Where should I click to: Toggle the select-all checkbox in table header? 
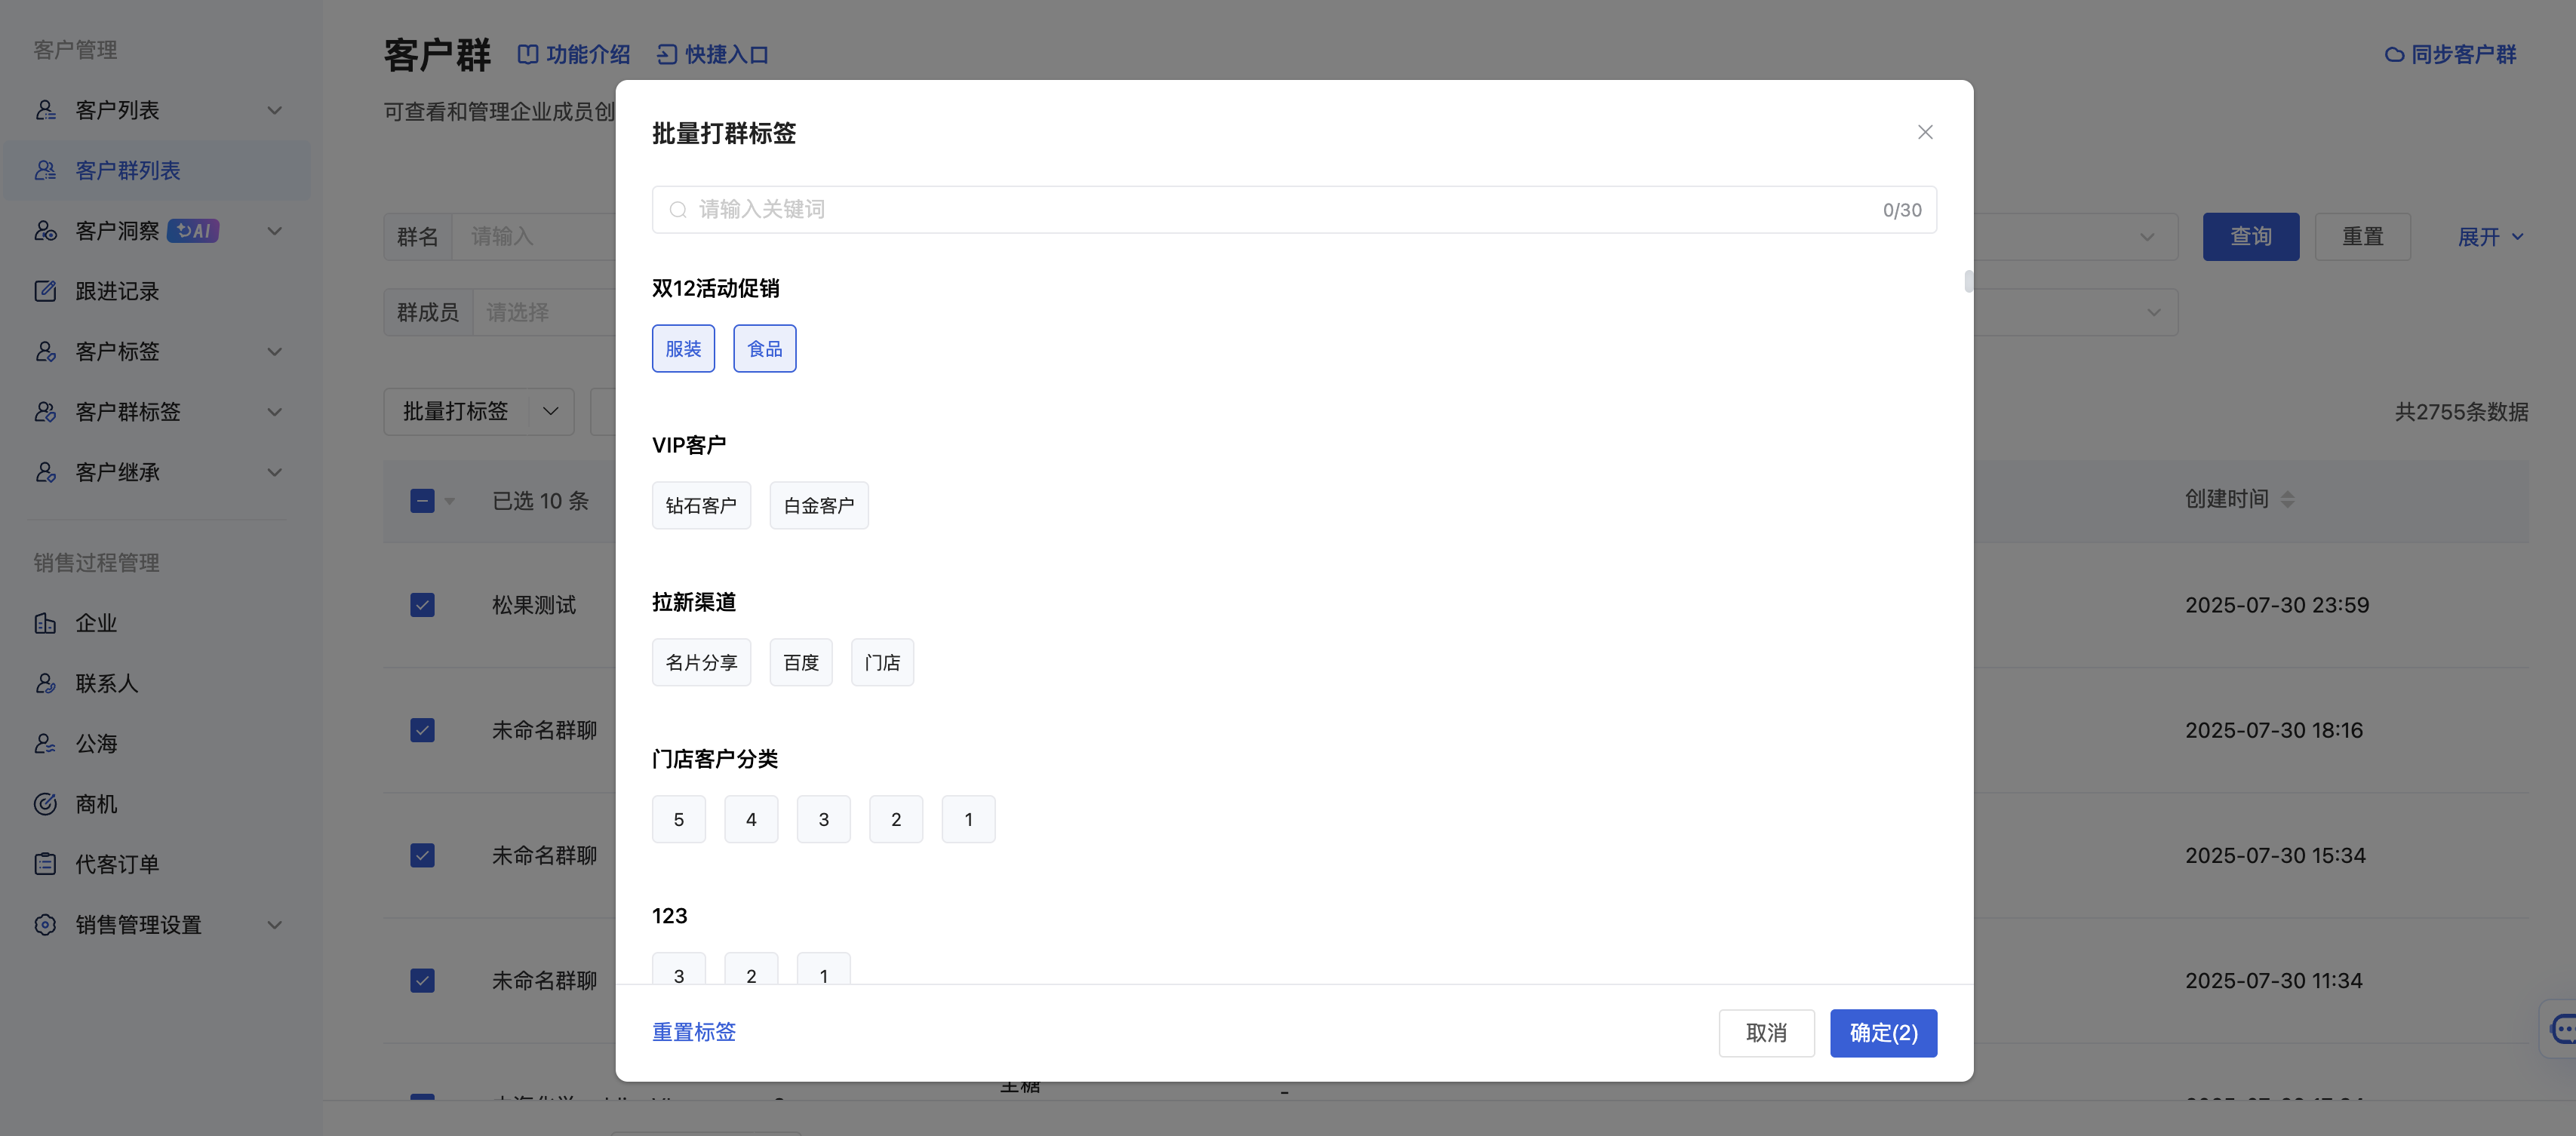[x=422, y=501]
